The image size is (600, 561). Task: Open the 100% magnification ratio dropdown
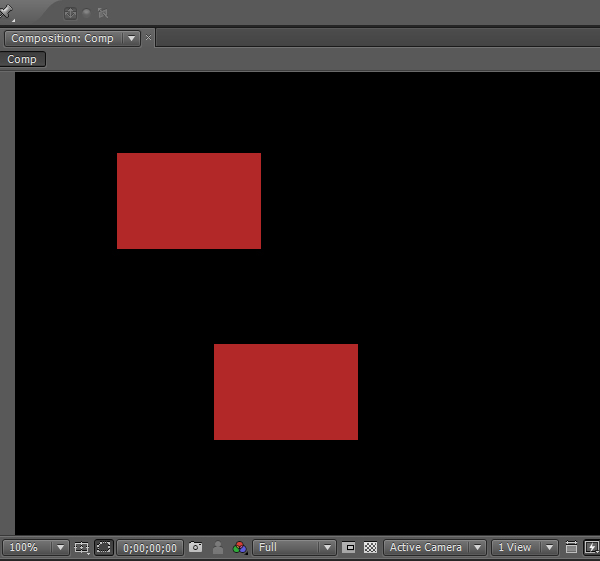point(36,547)
